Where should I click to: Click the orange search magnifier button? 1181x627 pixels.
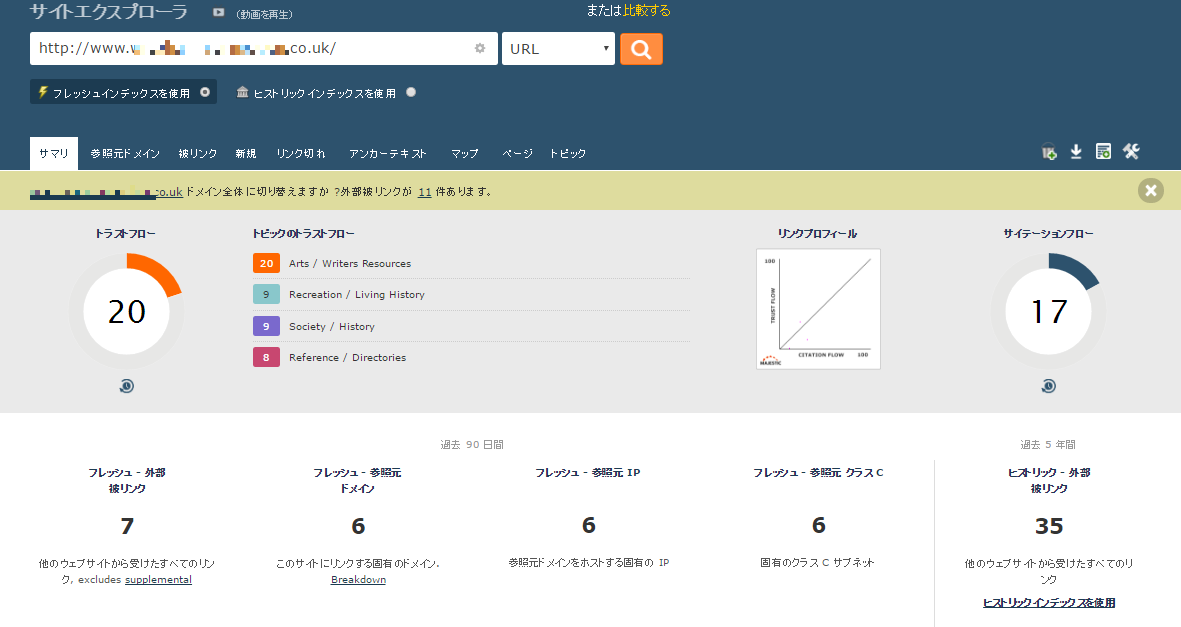pos(641,49)
